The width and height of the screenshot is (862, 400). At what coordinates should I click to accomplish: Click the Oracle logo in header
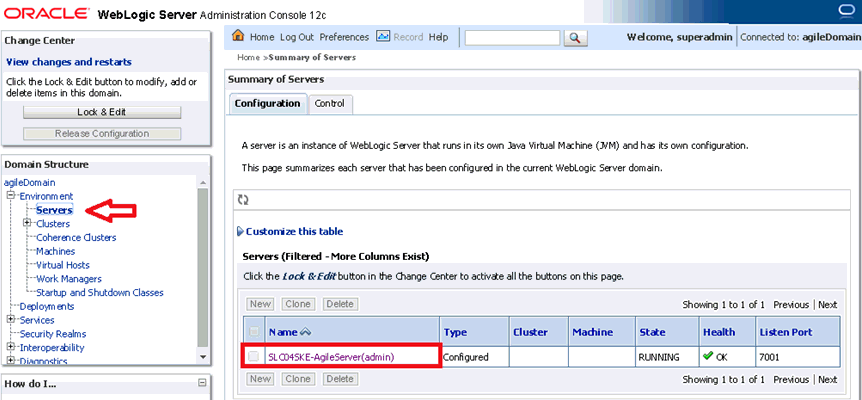tap(47, 13)
